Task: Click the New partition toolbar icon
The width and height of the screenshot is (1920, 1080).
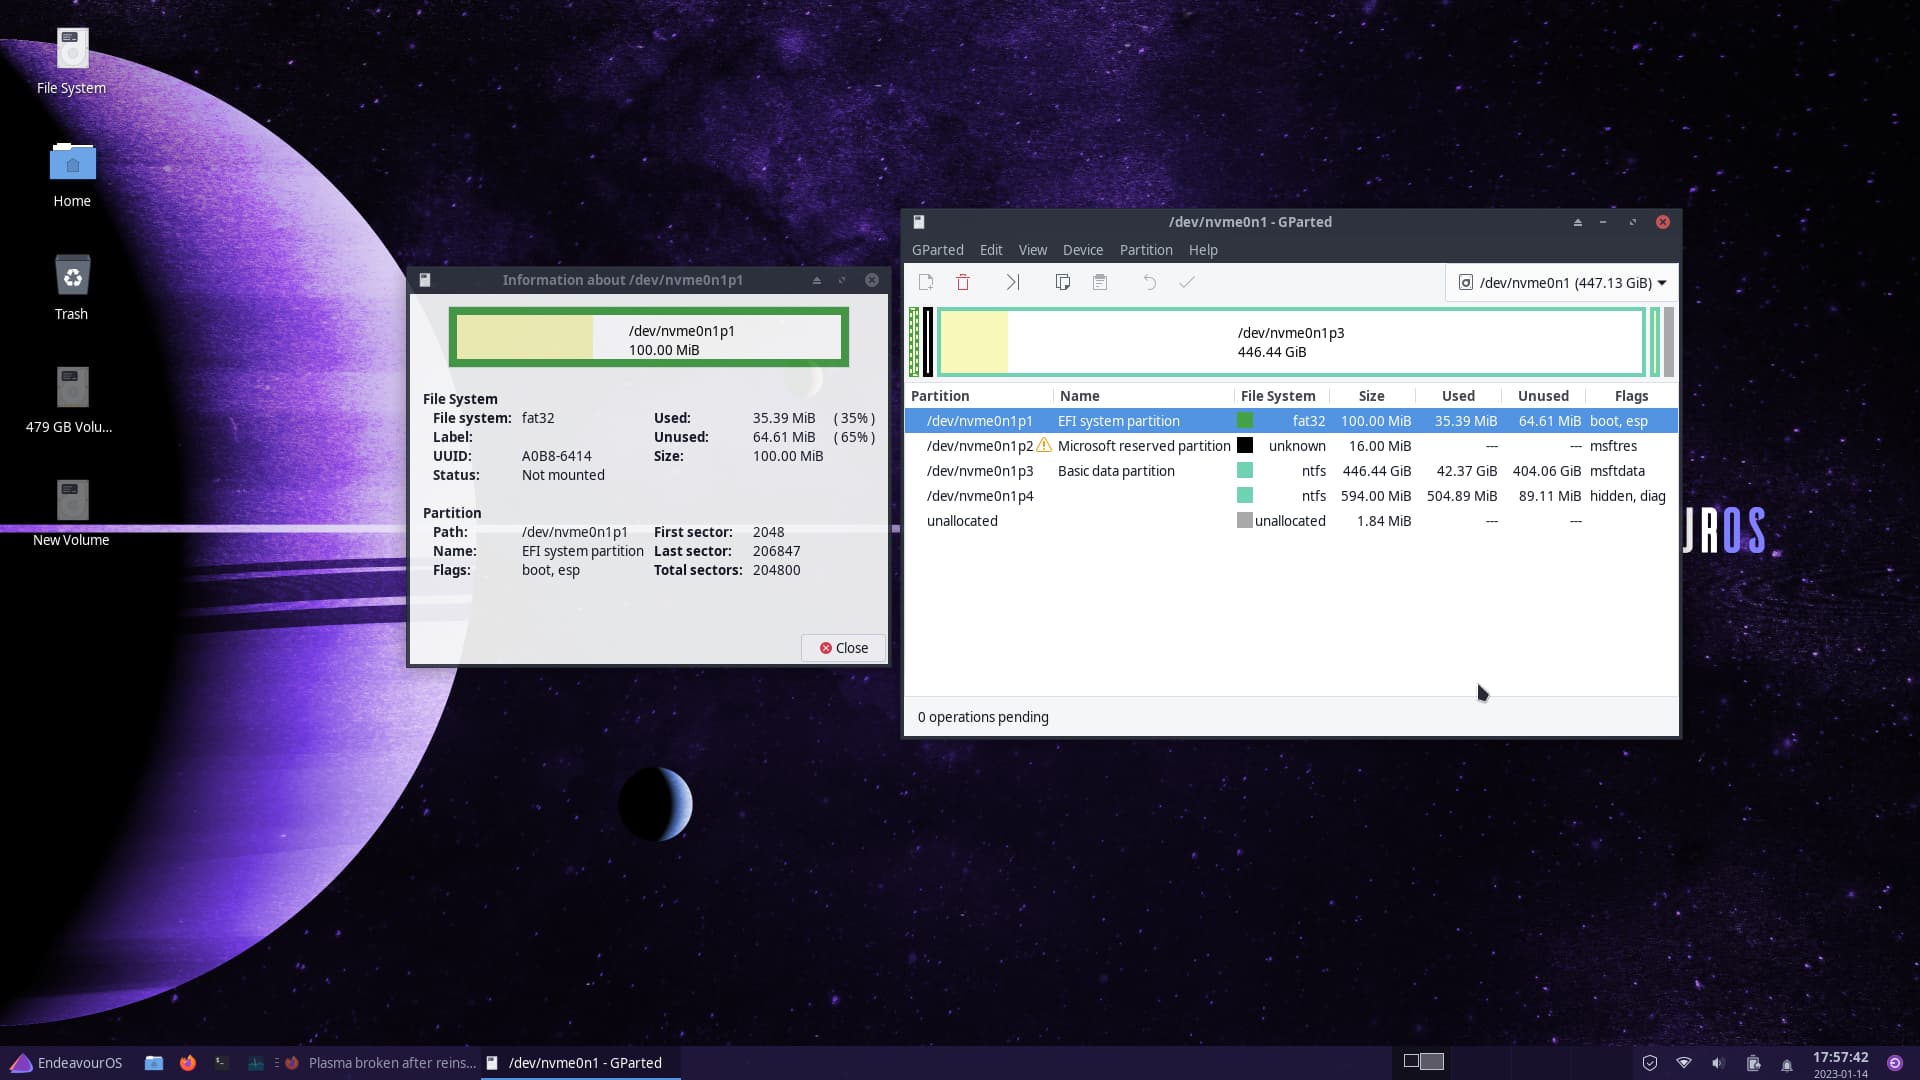Action: coord(926,283)
